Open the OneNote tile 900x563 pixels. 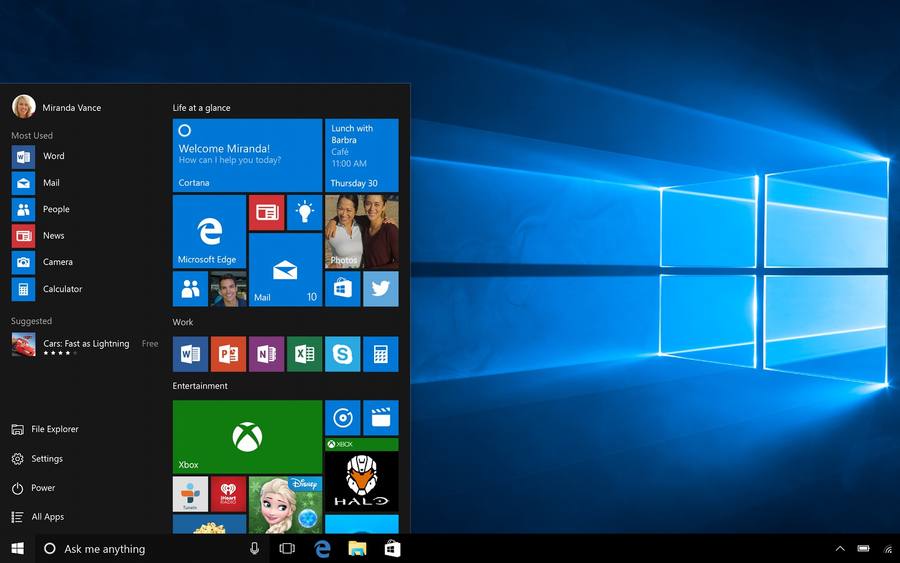click(266, 354)
